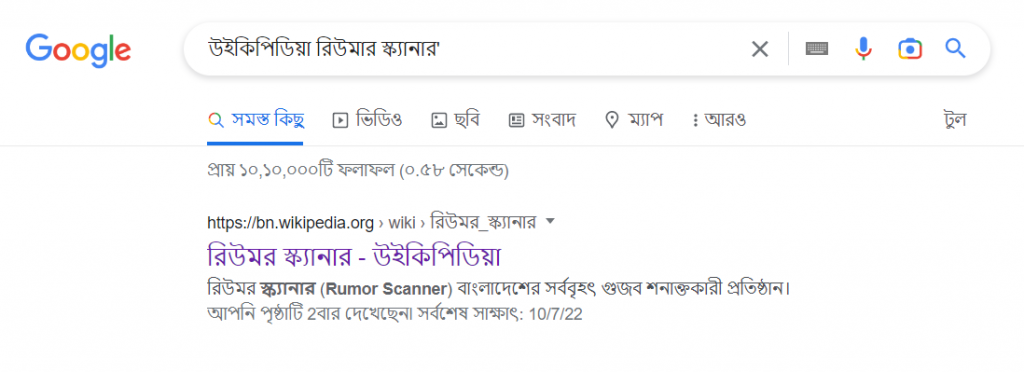Open the রিউমর স্ক্যানার - উইকিপিডিয়া result link

click(354, 256)
